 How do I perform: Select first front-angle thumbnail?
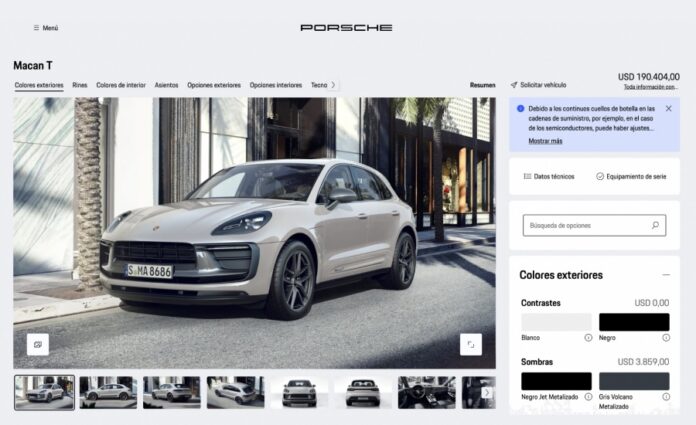pyautogui.click(x=44, y=393)
